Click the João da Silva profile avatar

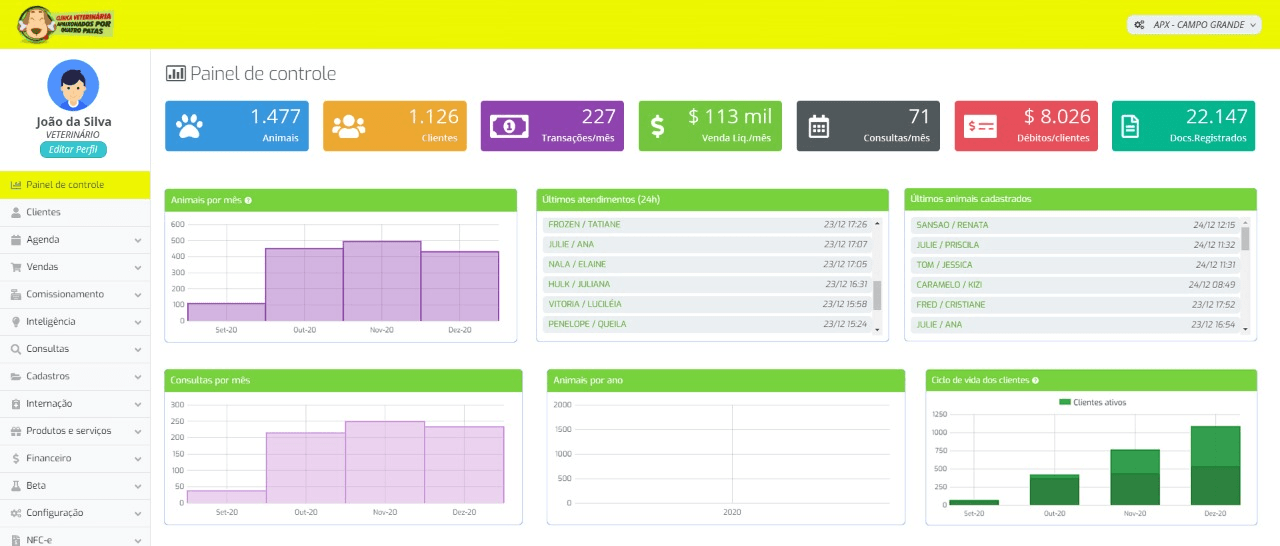(73, 85)
